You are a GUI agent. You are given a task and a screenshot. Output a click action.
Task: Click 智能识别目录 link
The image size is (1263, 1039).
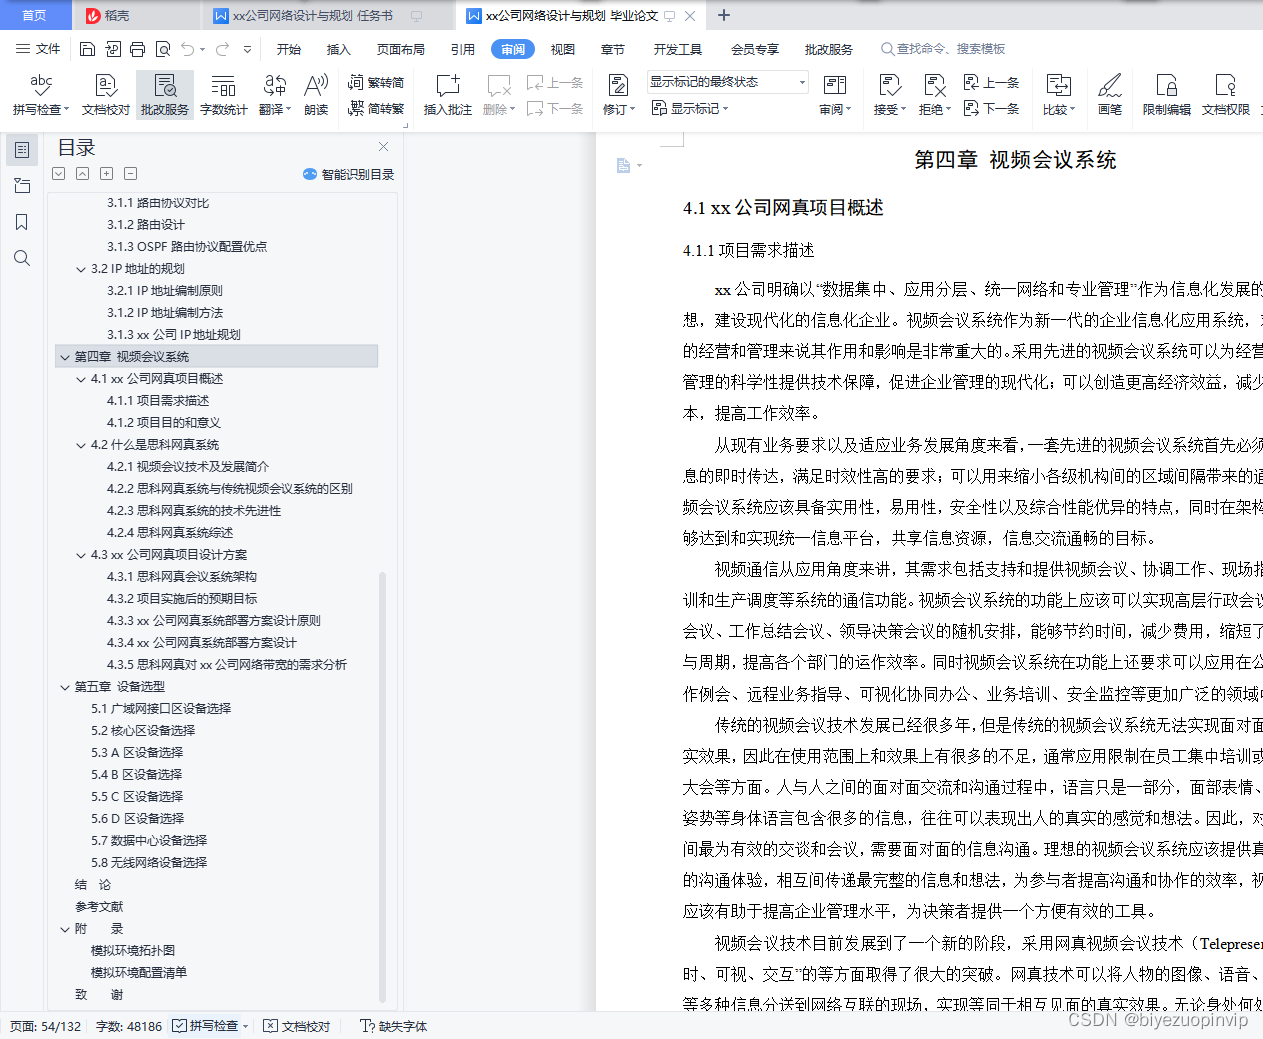(349, 174)
